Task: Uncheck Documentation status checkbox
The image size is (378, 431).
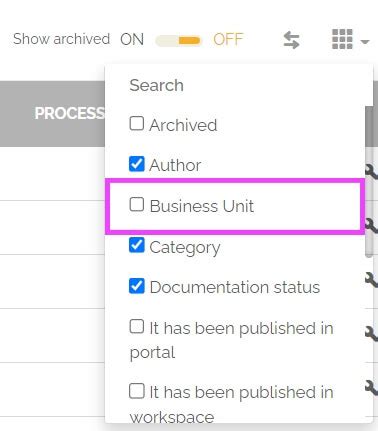Action: (x=137, y=286)
